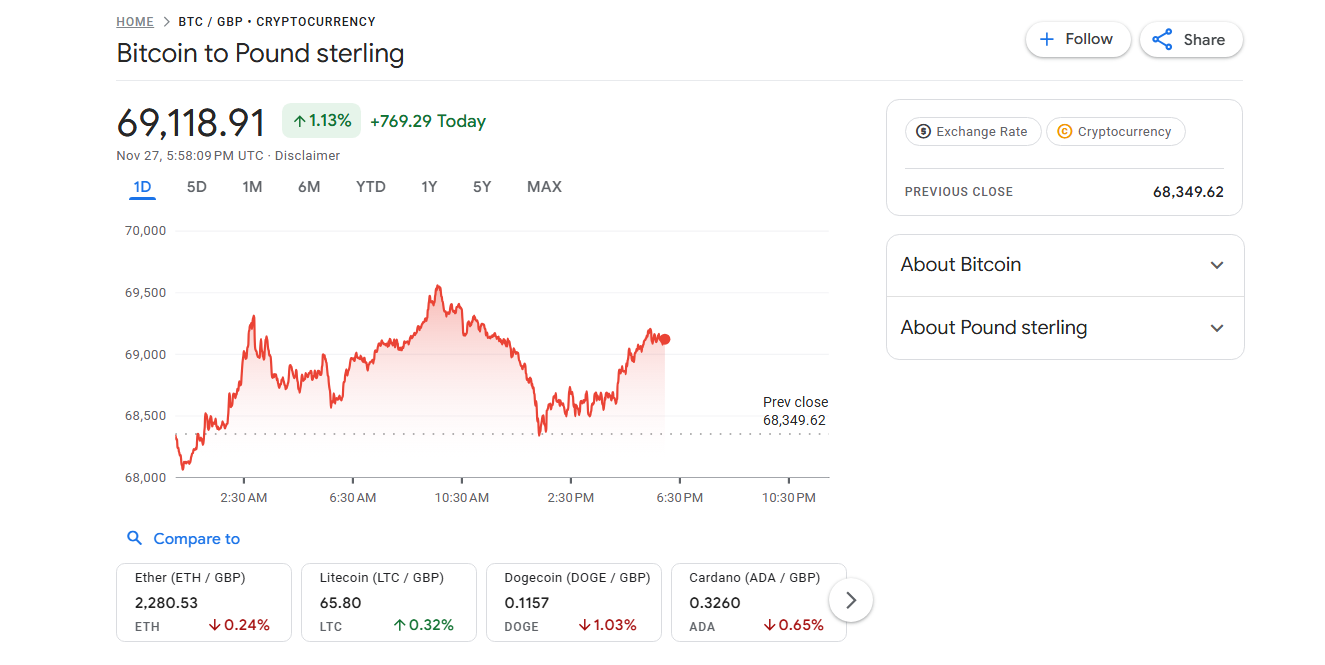Open the HOME breadcrumb link

135,21
